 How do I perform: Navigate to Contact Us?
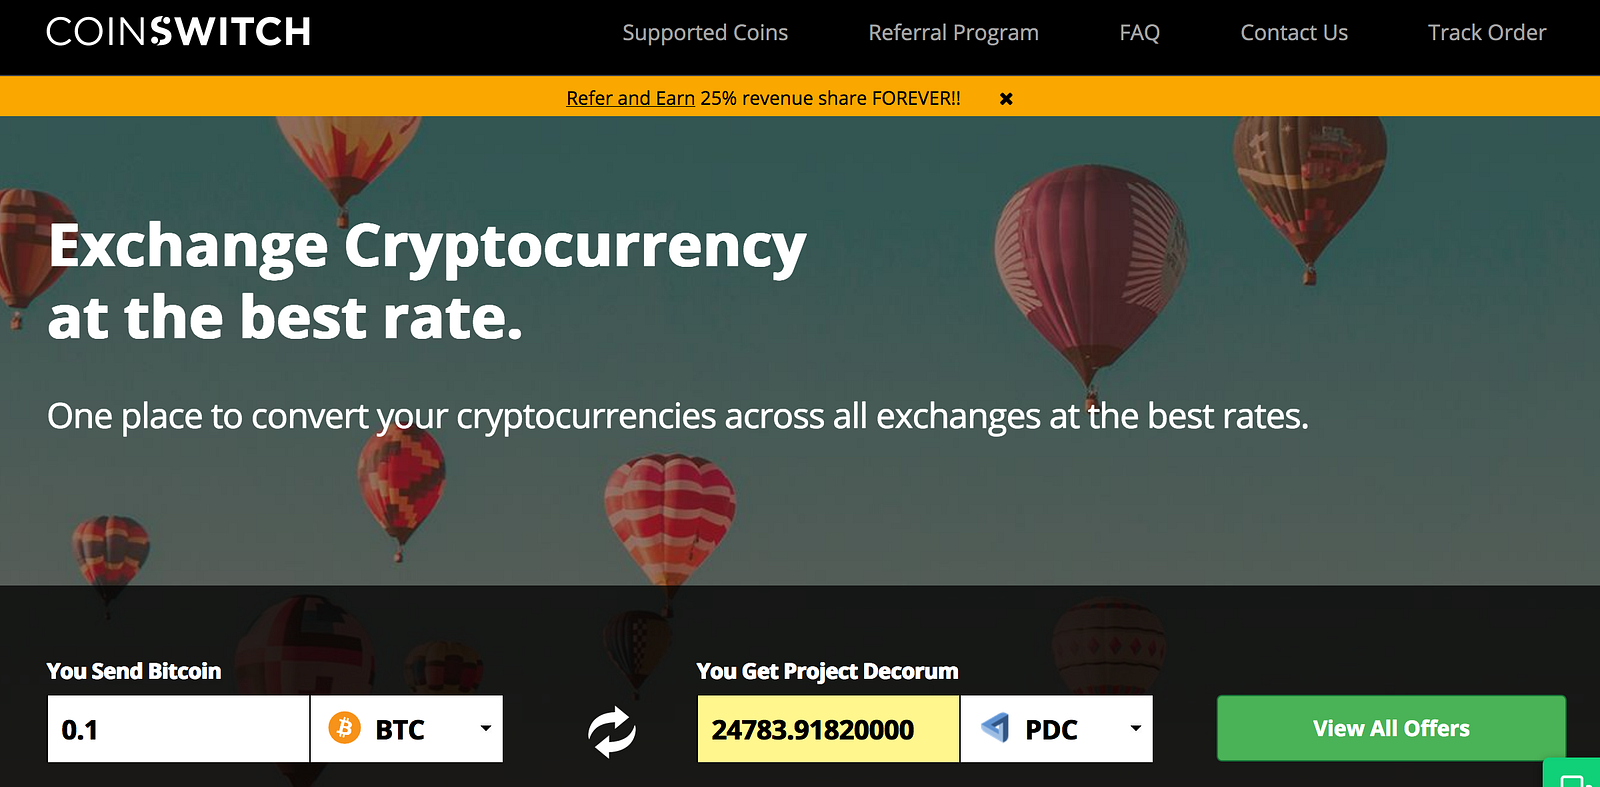tap(1294, 33)
